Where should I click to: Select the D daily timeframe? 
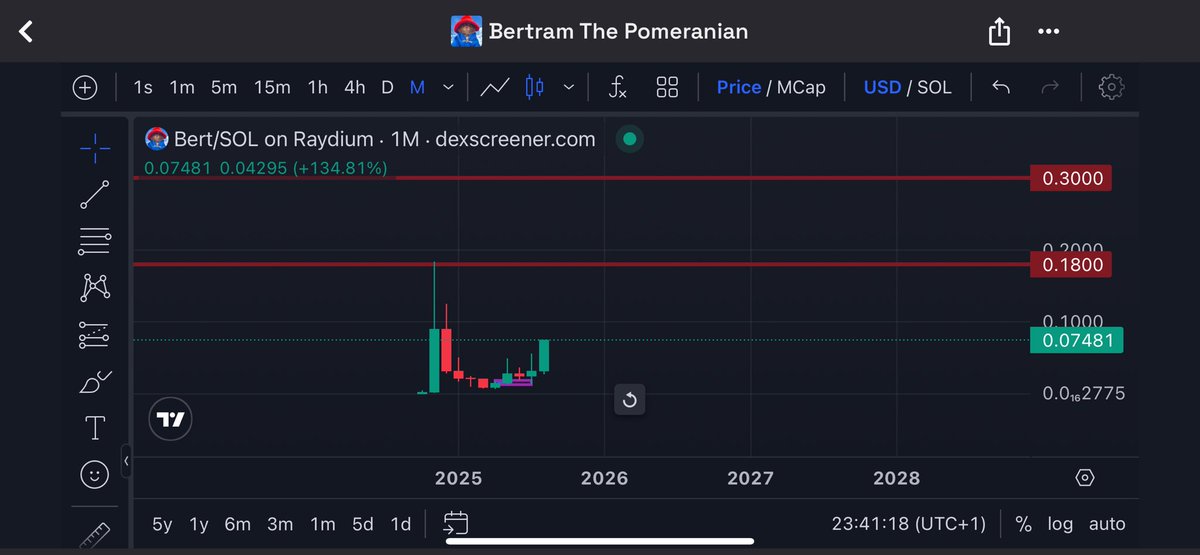387,87
